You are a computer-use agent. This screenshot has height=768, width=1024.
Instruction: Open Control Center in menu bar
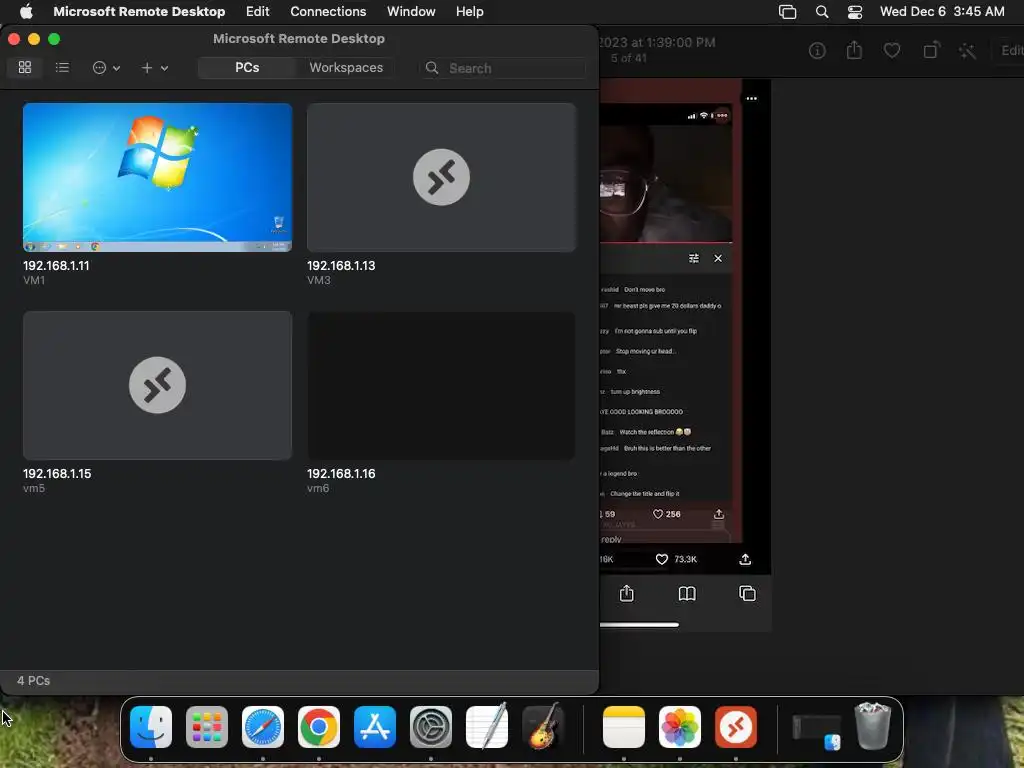pyautogui.click(x=855, y=12)
